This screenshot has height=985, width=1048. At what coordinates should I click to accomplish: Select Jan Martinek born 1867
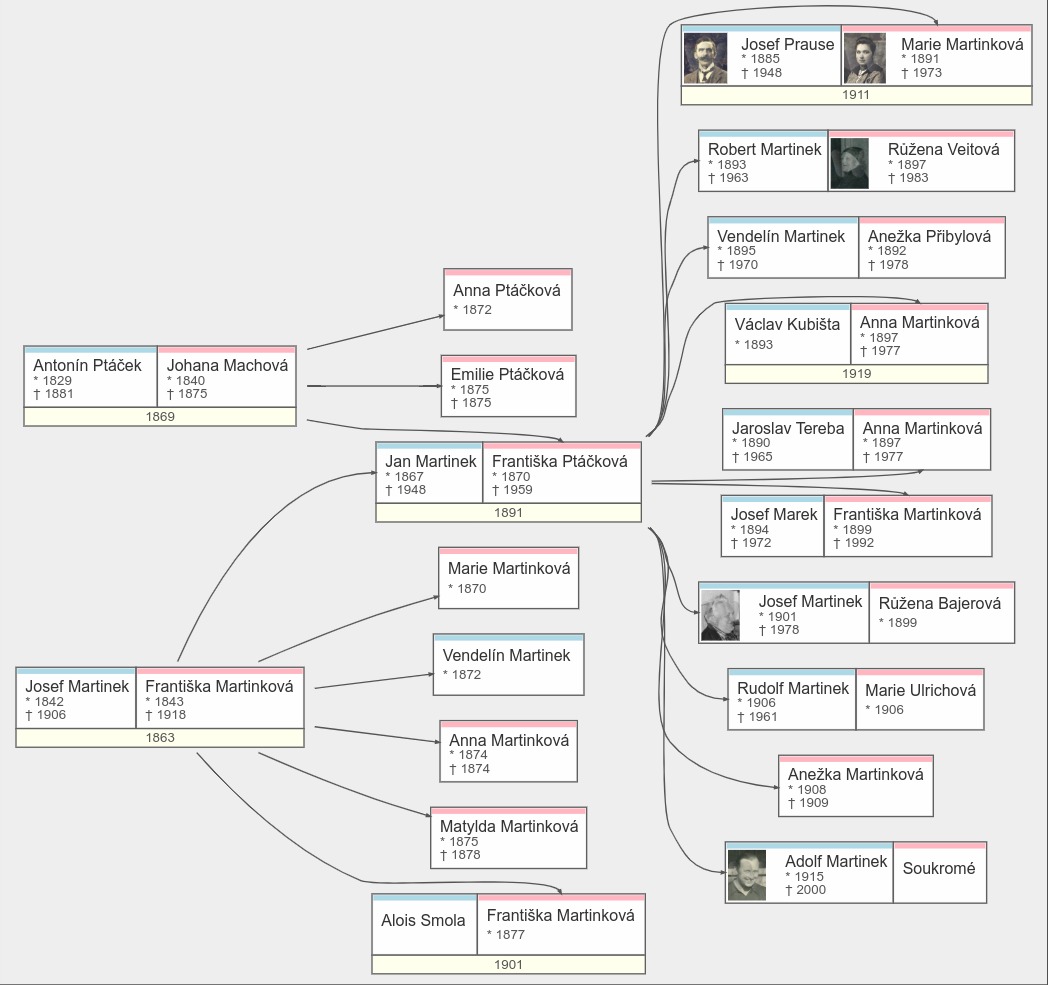(430, 474)
